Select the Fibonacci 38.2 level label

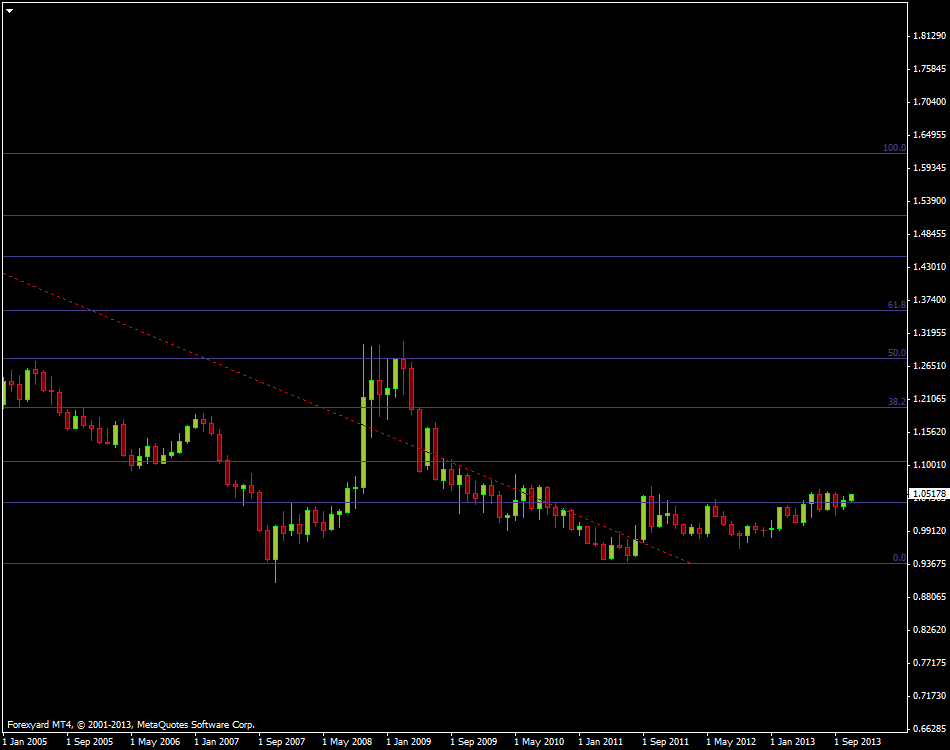pyautogui.click(x=896, y=401)
